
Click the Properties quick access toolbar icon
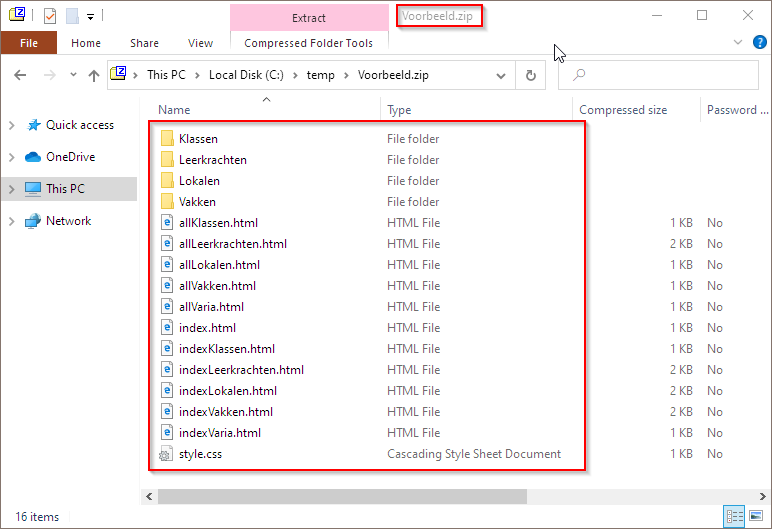[50, 16]
